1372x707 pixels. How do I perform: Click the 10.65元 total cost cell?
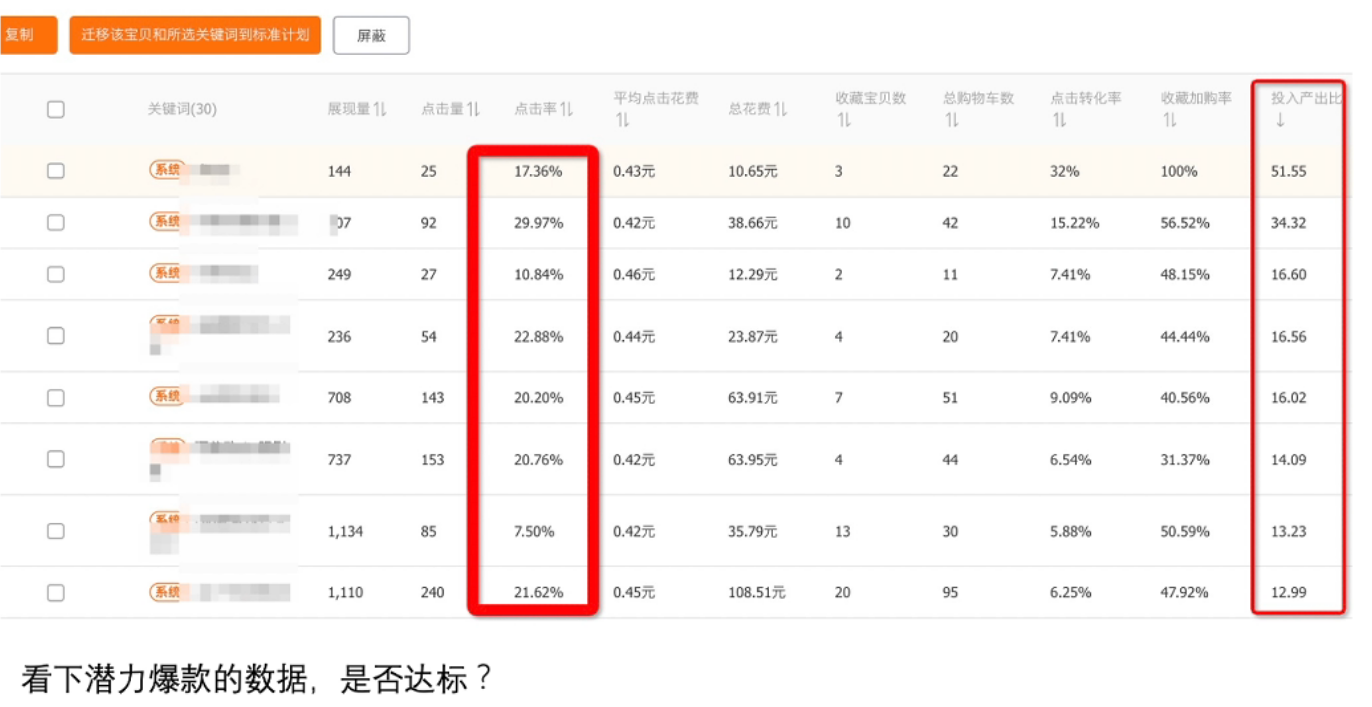pyautogui.click(x=753, y=171)
